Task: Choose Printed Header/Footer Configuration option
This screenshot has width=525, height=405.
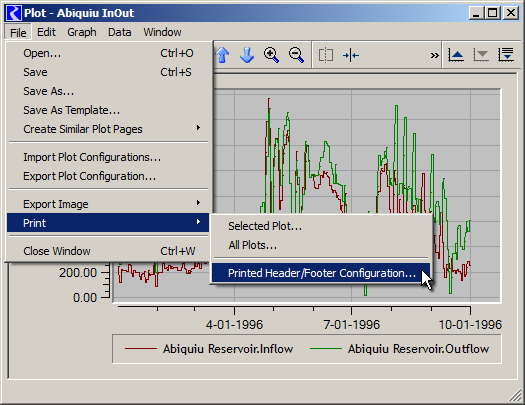Action: (x=321, y=273)
